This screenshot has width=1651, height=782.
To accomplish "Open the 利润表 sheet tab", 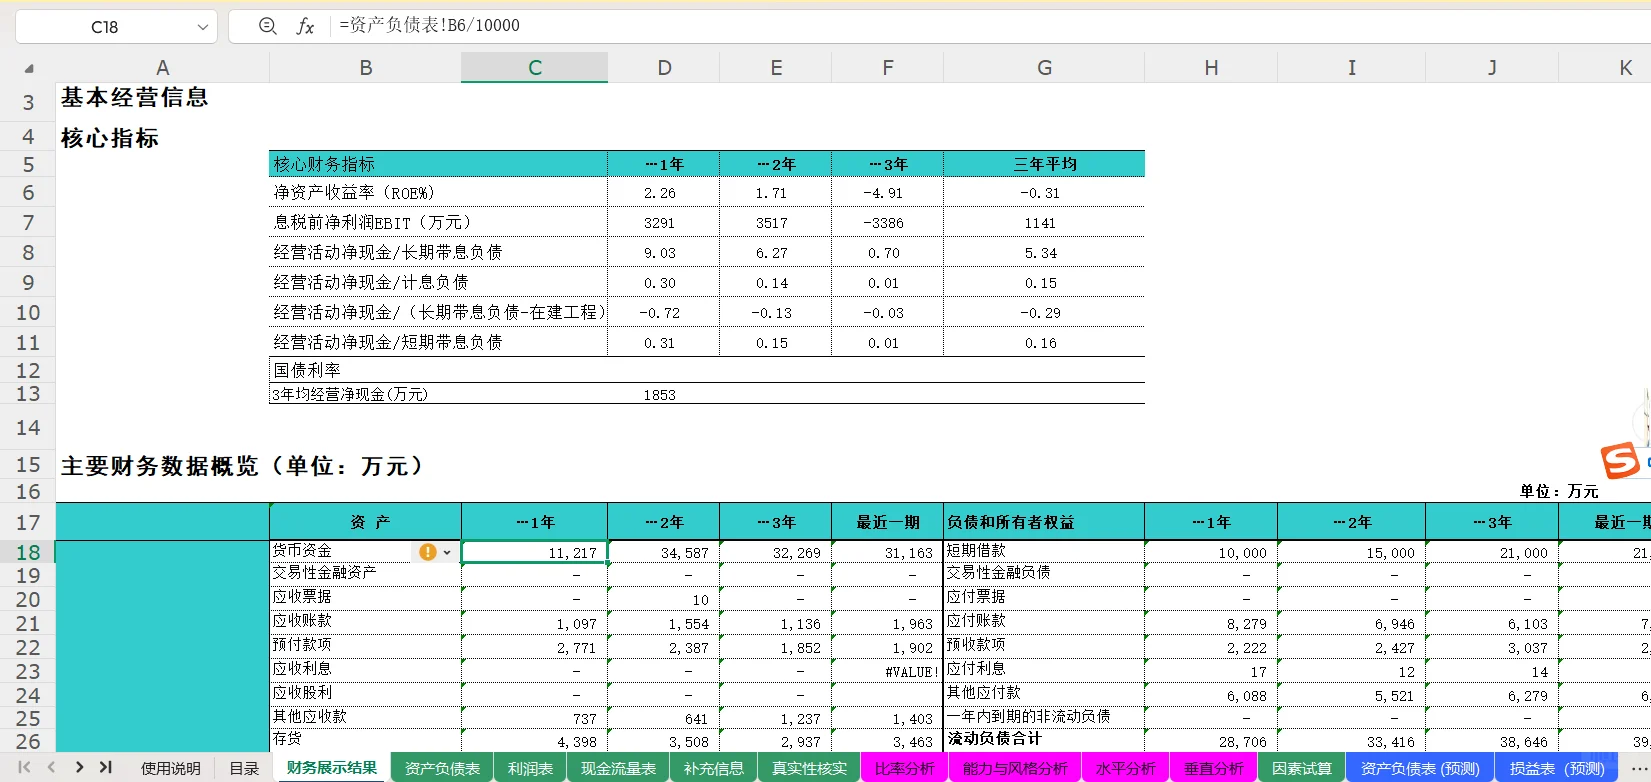I will (530, 768).
